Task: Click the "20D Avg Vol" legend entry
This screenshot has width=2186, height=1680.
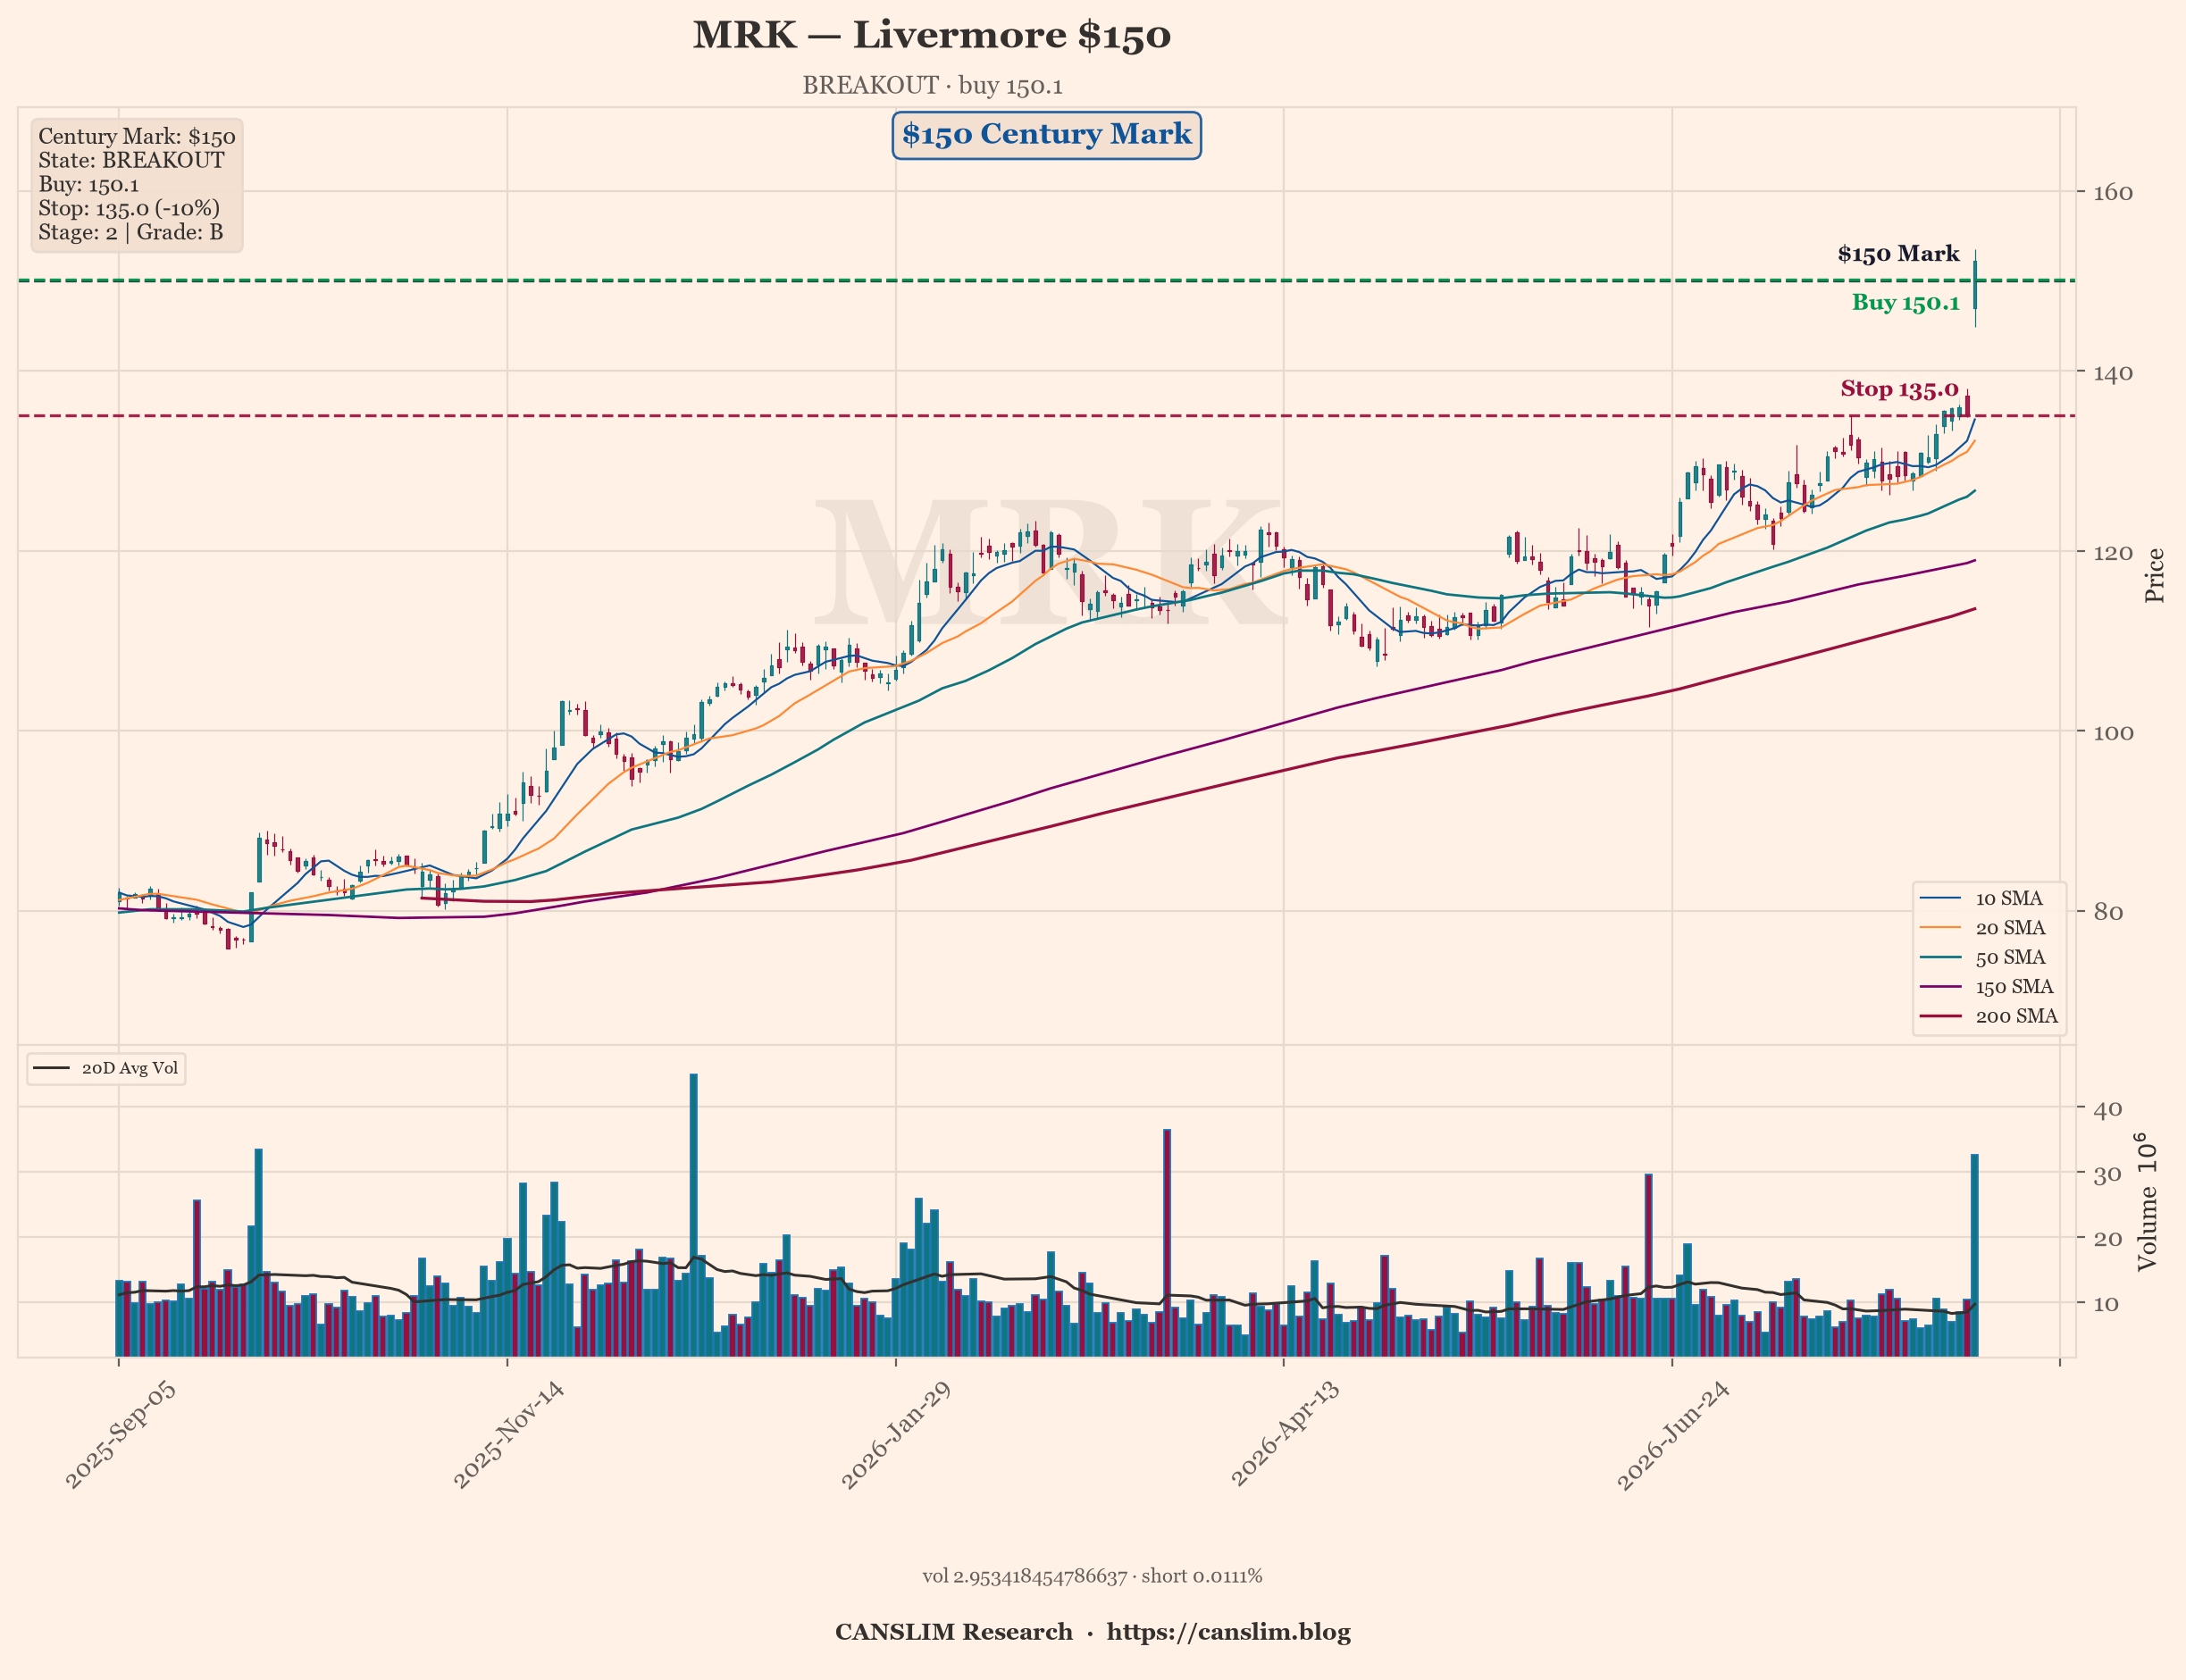Action: [x=106, y=1069]
